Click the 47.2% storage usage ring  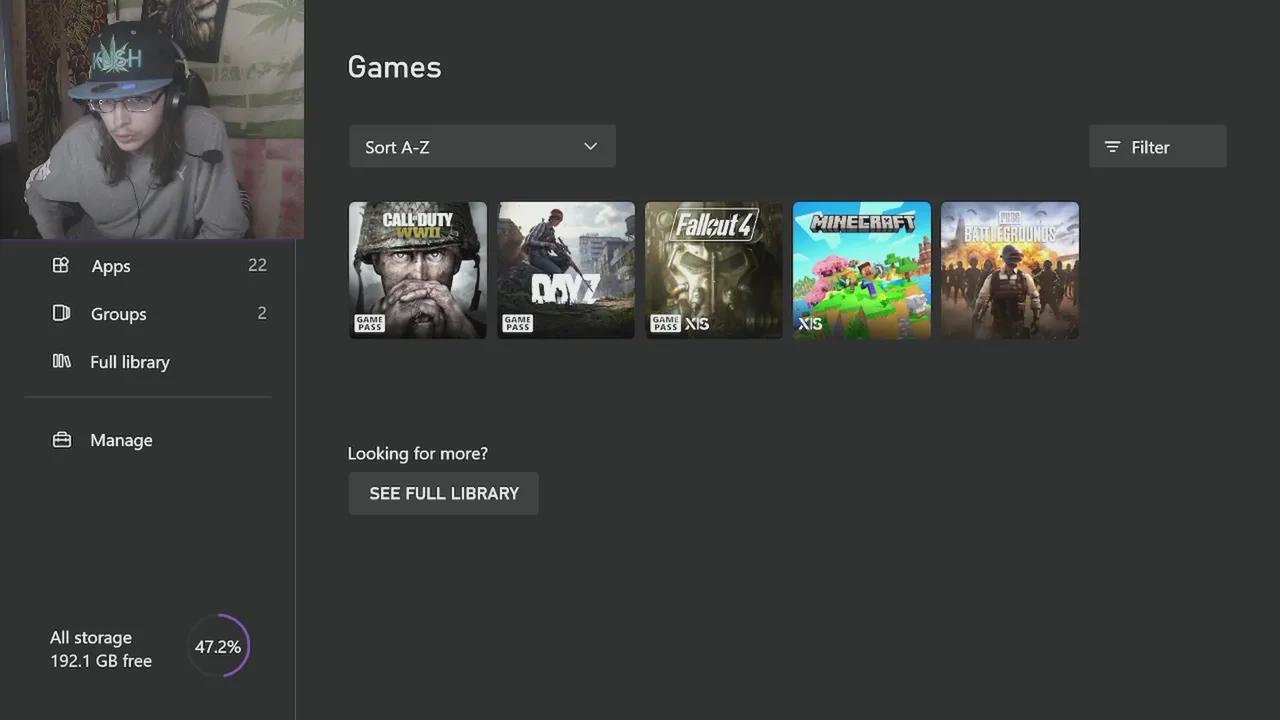(218, 647)
